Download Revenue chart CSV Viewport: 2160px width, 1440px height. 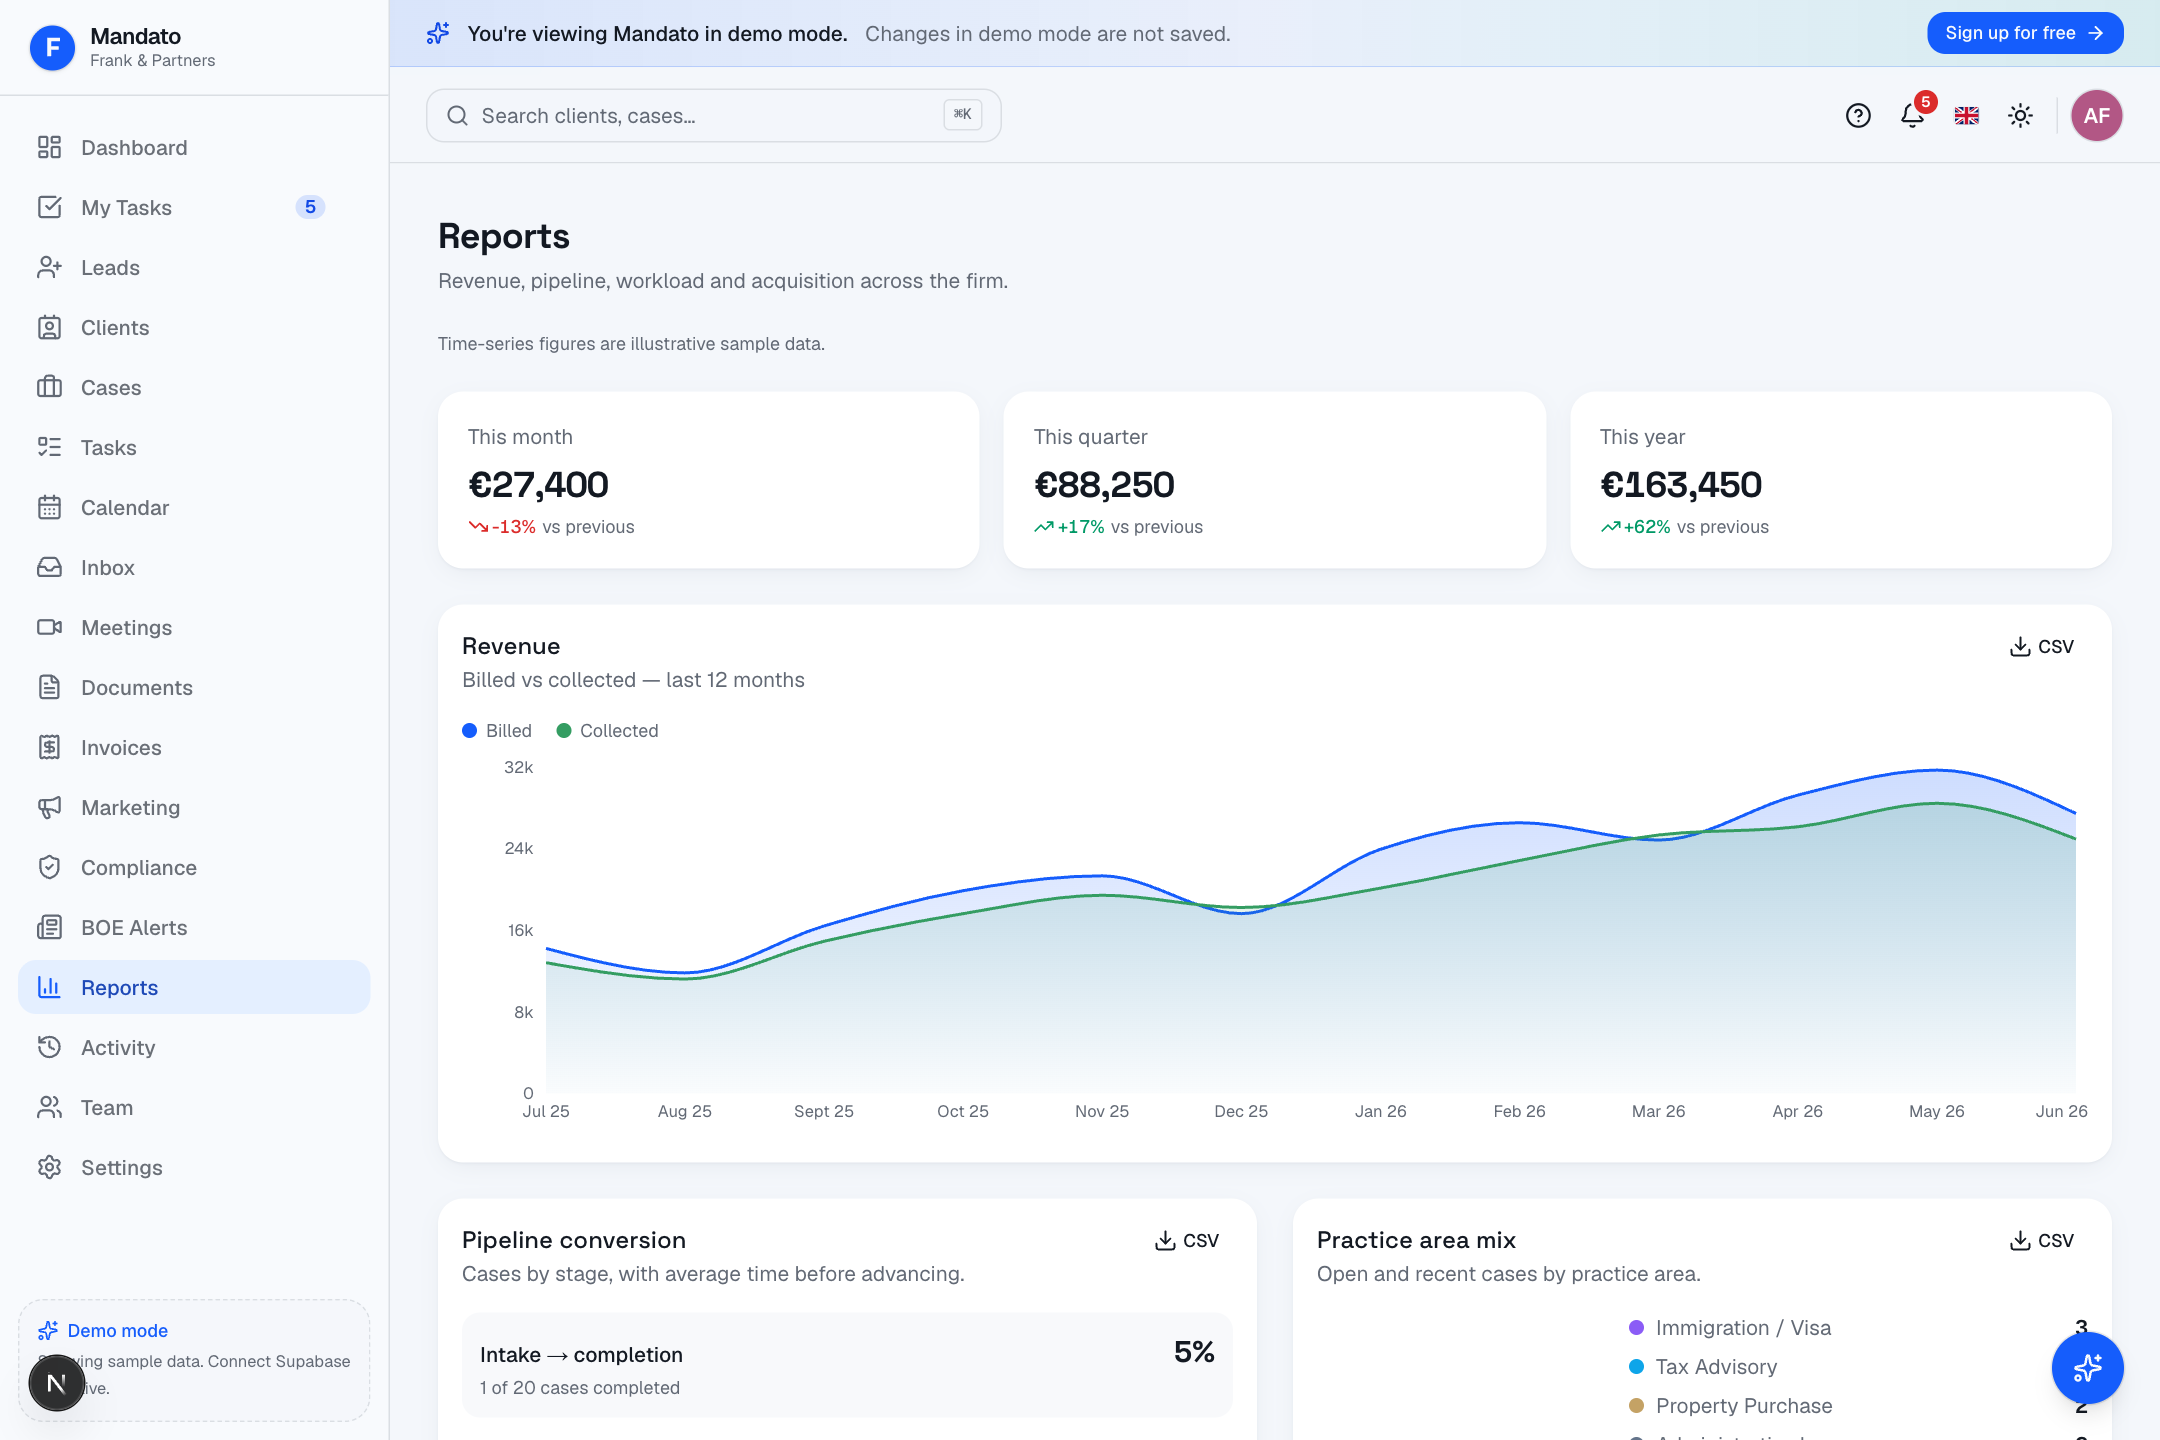click(x=2041, y=647)
